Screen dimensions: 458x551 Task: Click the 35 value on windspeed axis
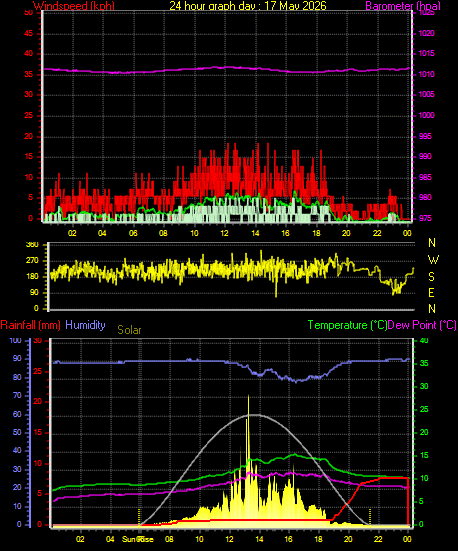point(28,74)
